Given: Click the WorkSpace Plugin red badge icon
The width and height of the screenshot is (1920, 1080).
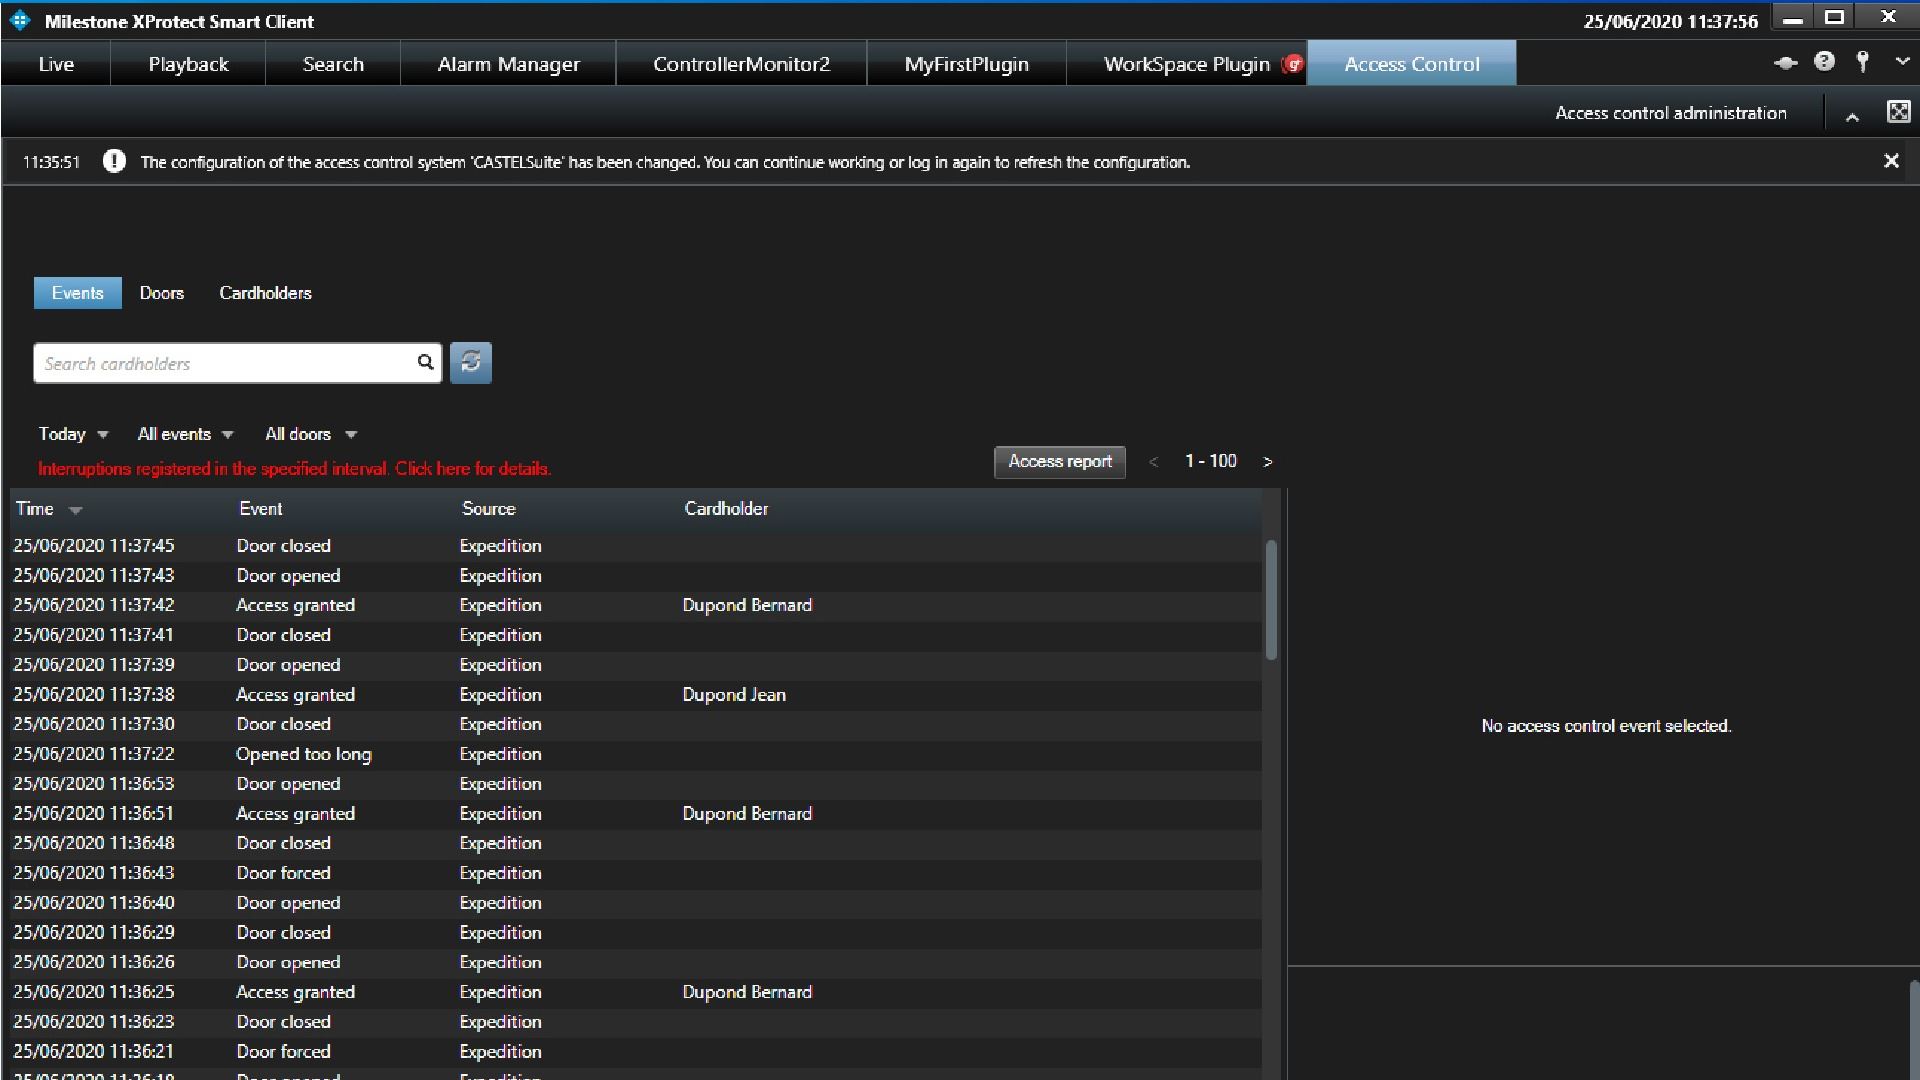Looking at the screenshot, I should tap(1293, 64).
